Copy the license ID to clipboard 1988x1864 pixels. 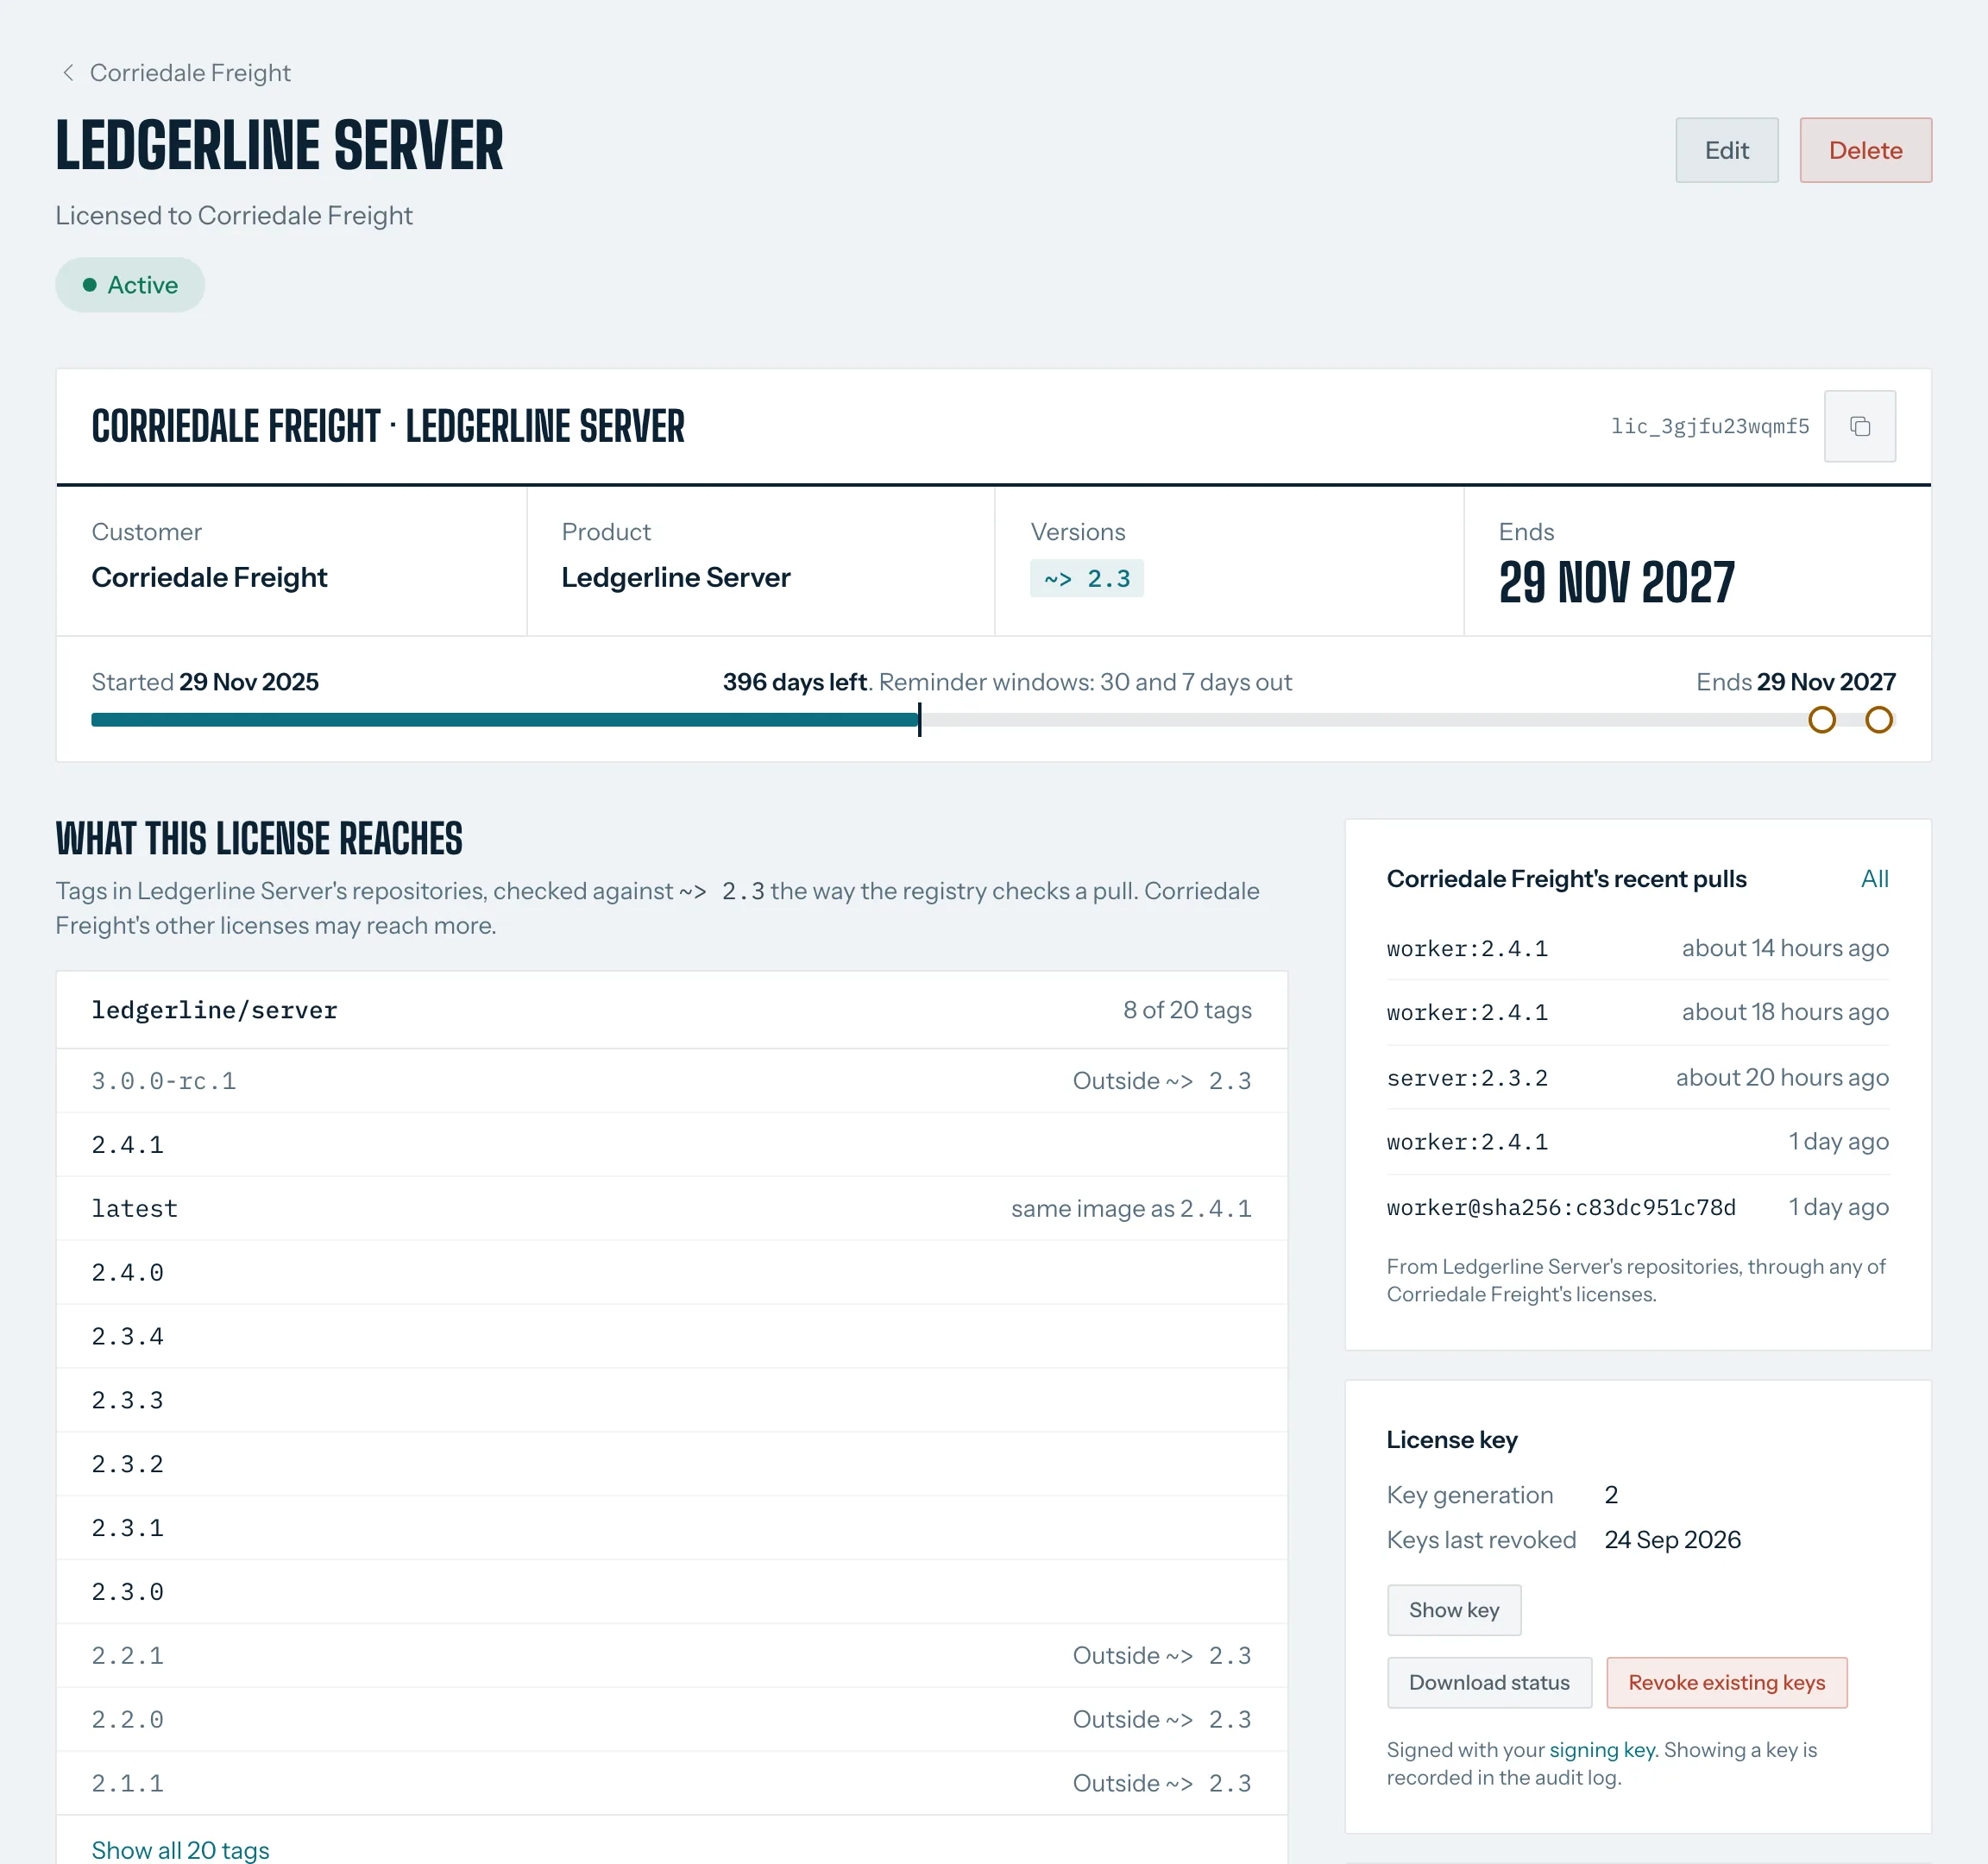click(1859, 426)
